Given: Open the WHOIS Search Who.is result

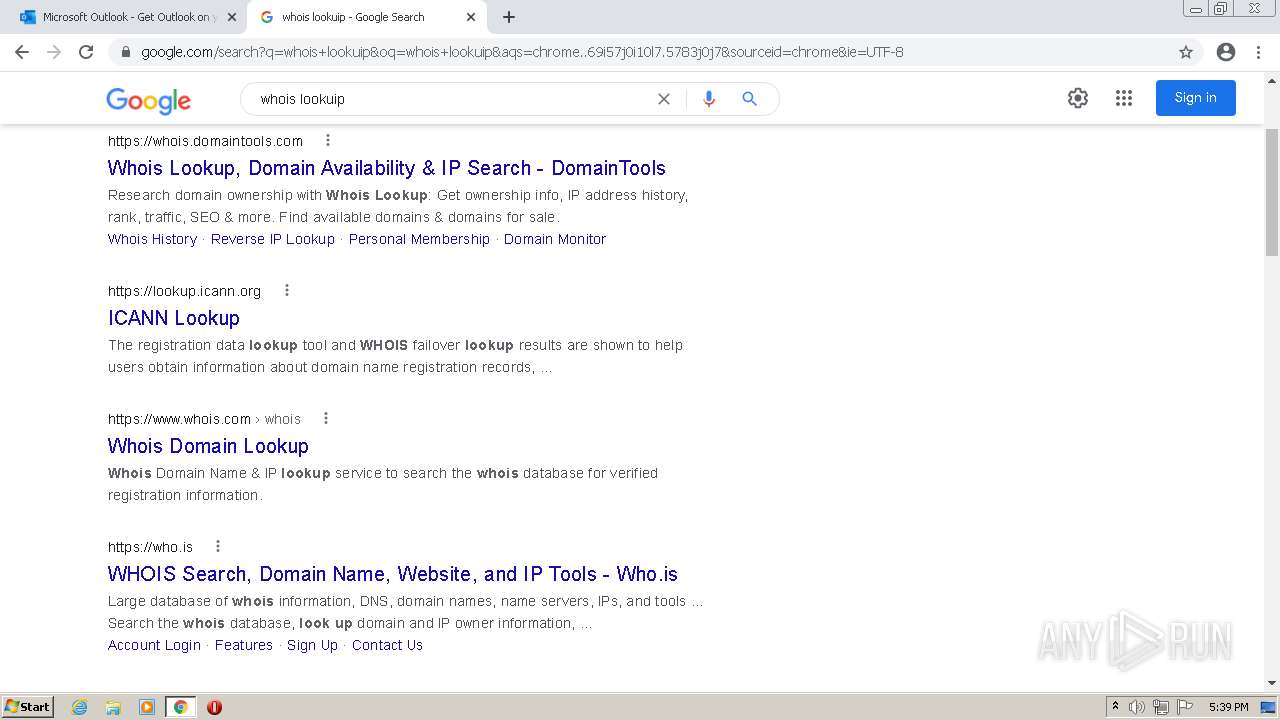Looking at the screenshot, I should pos(393,574).
